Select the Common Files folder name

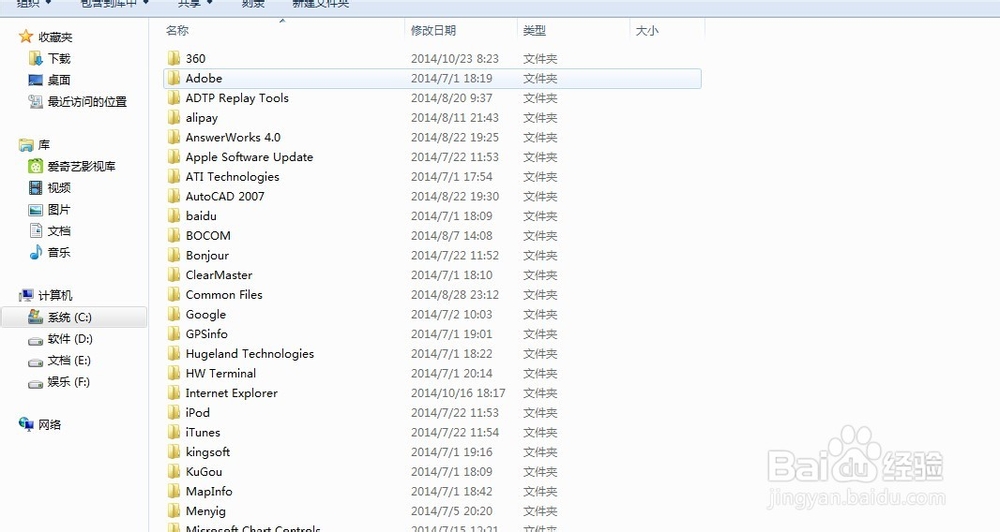click(224, 295)
